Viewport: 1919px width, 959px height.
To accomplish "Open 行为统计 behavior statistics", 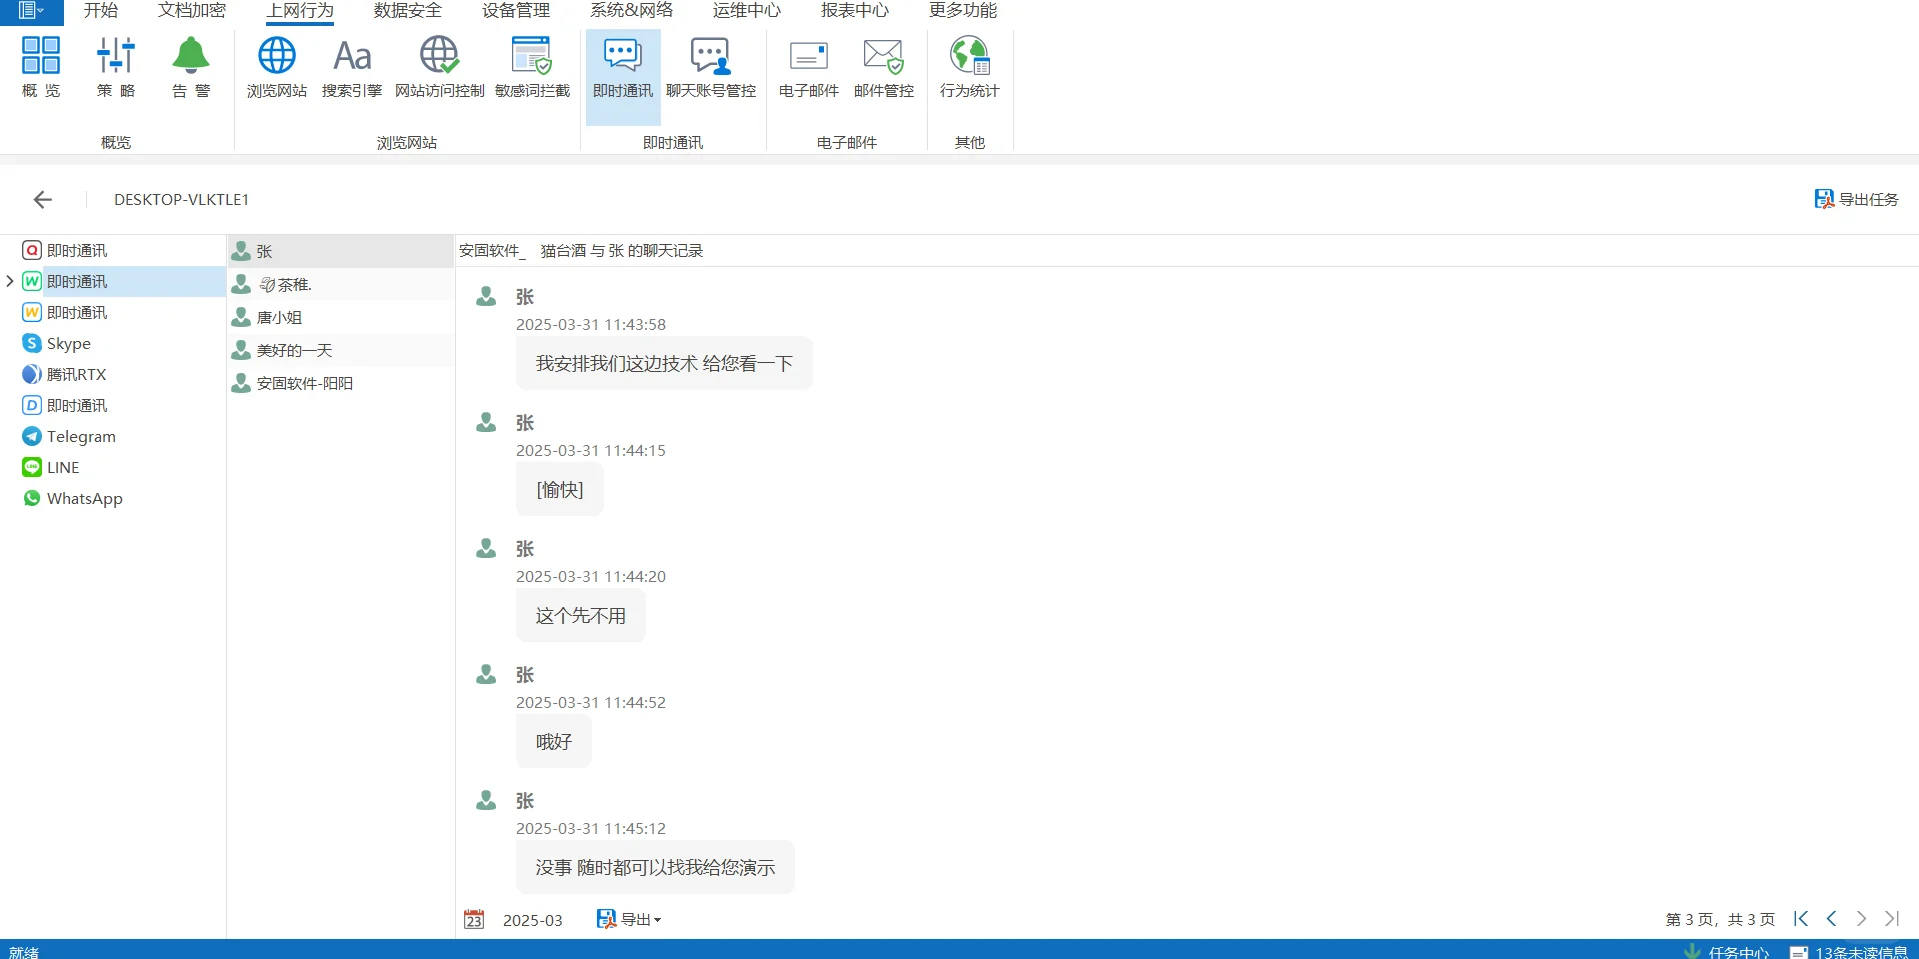I will 967,65.
